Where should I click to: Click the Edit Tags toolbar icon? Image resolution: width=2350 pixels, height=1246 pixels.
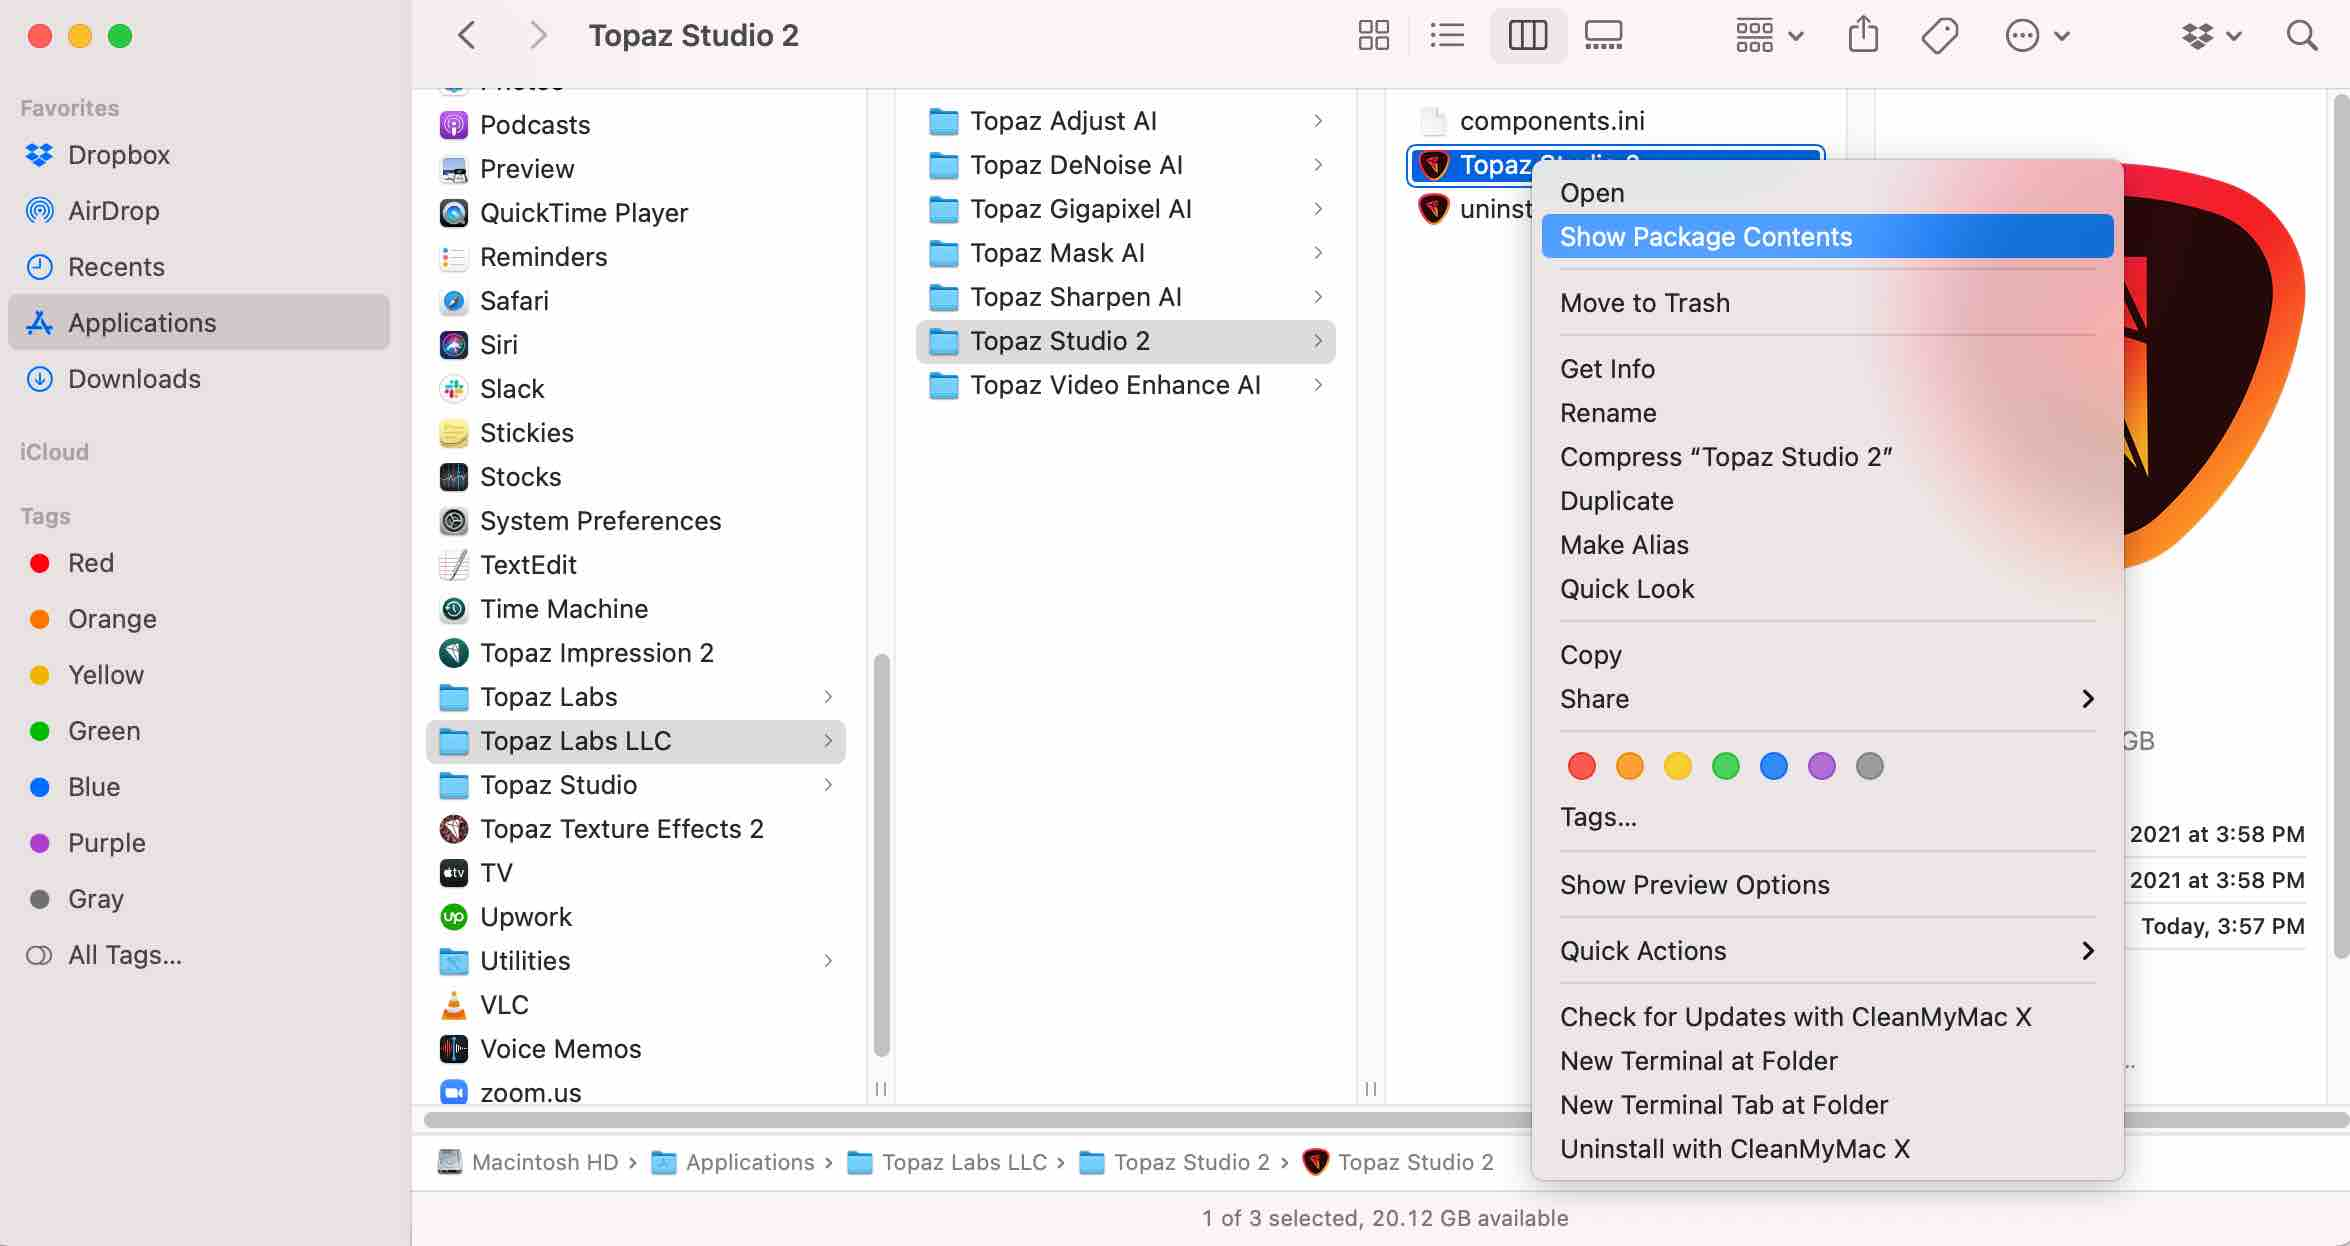click(x=1939, y=36)
